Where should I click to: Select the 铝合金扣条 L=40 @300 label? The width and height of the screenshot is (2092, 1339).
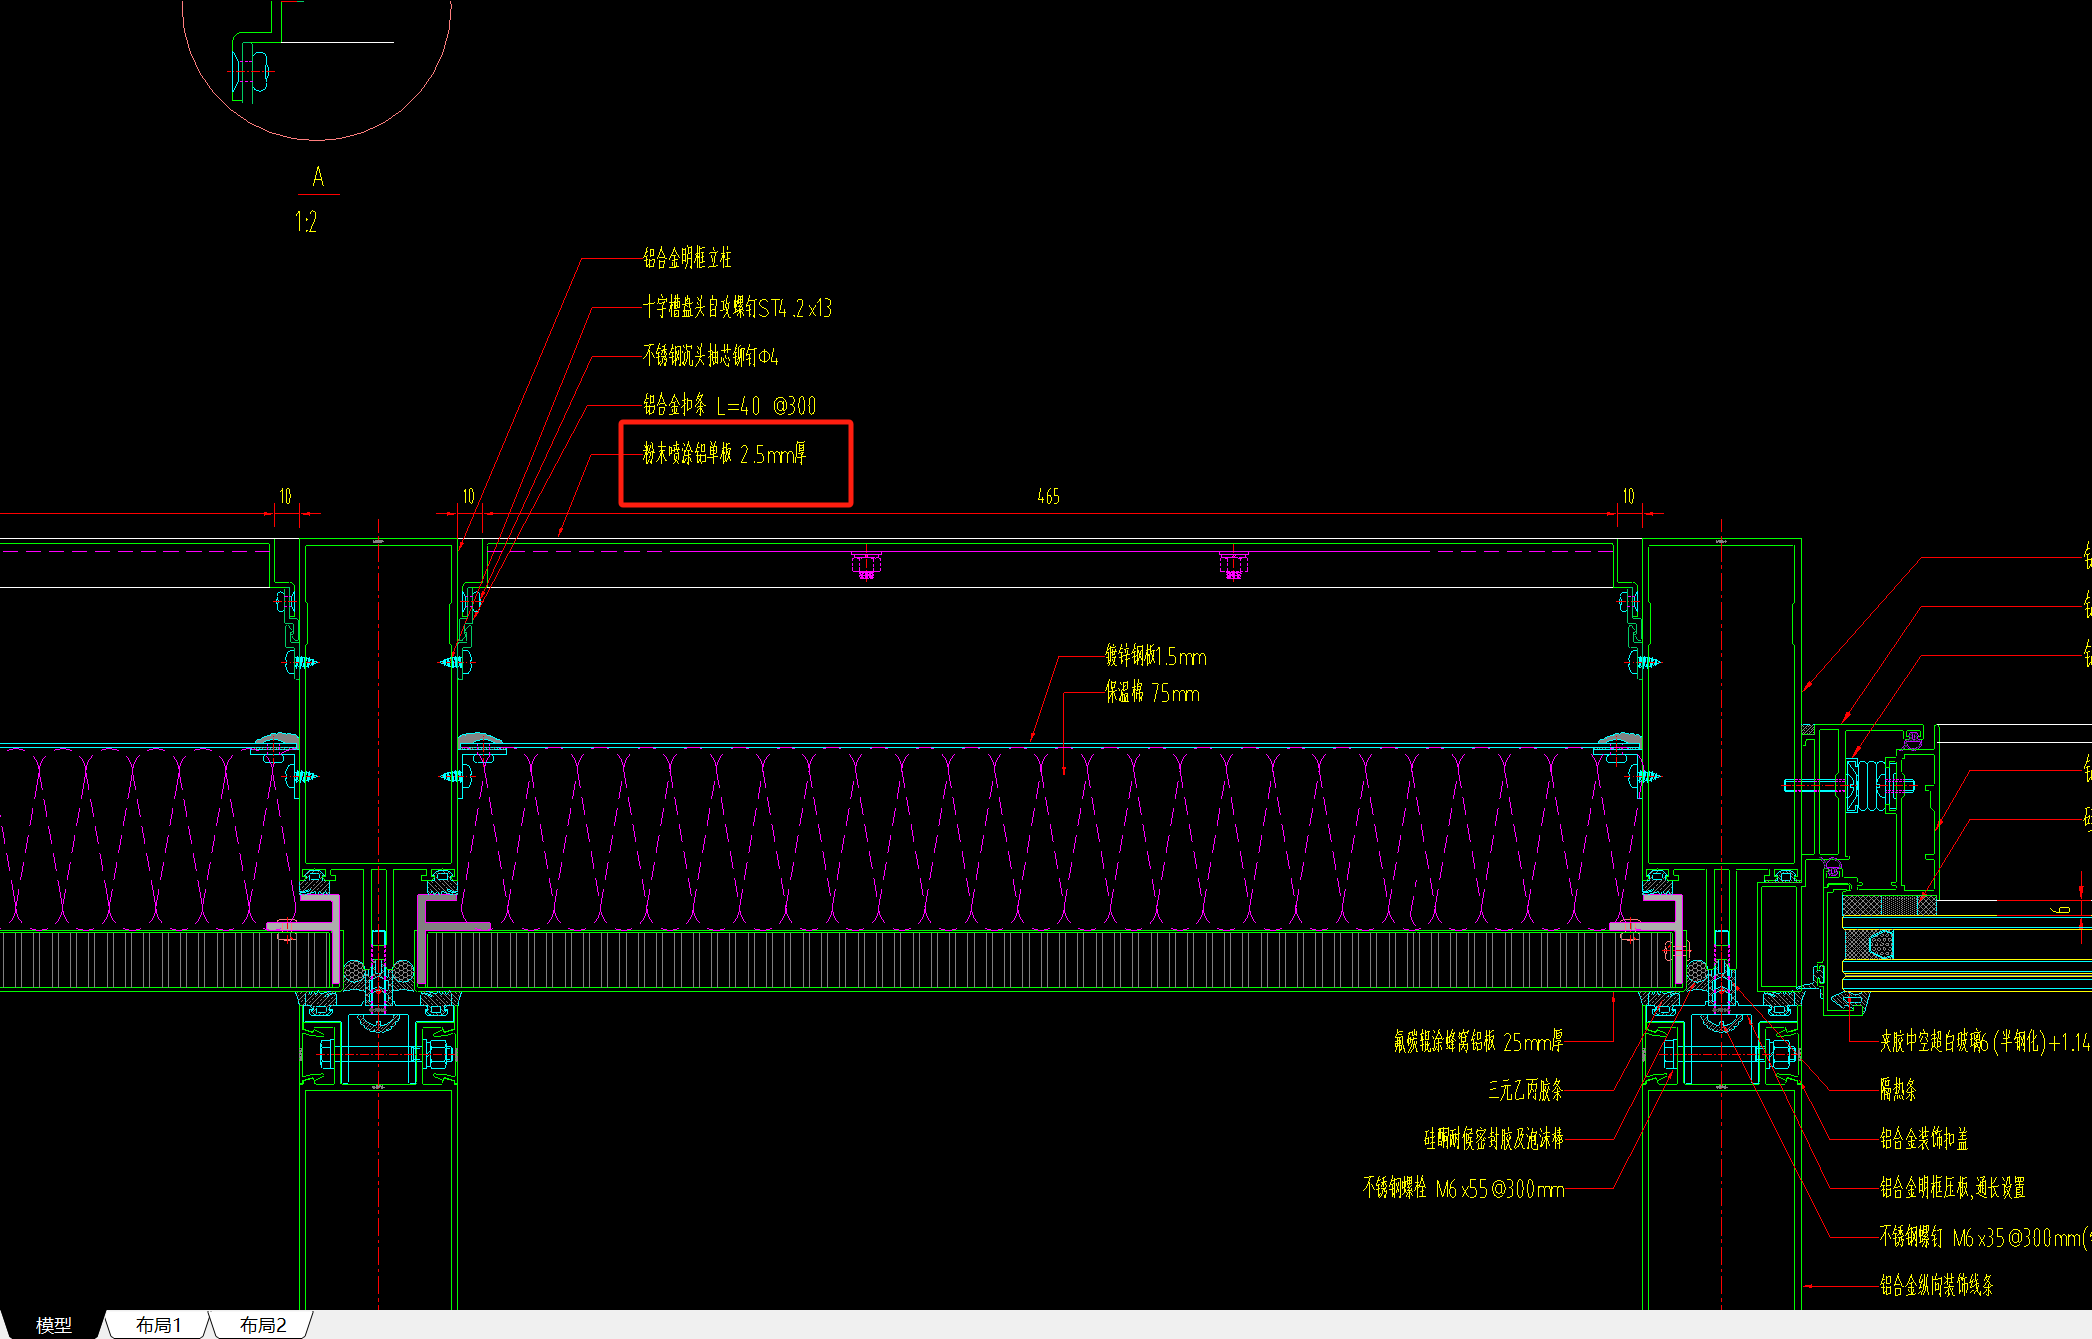pyautogui.click(x=729, y=404)
